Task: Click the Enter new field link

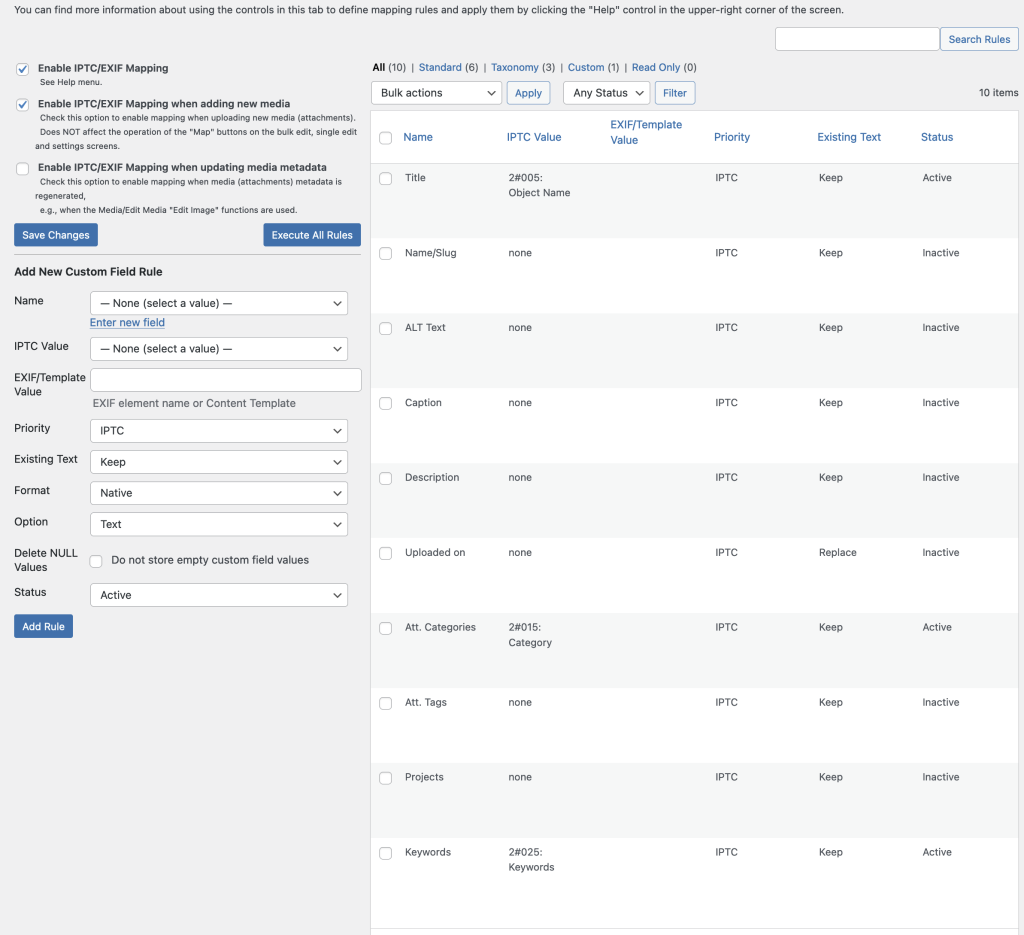Action: (127, 323)
